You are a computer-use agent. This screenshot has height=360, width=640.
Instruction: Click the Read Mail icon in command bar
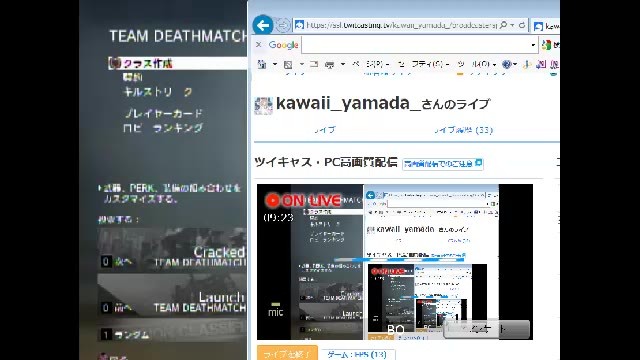[314, 64]
